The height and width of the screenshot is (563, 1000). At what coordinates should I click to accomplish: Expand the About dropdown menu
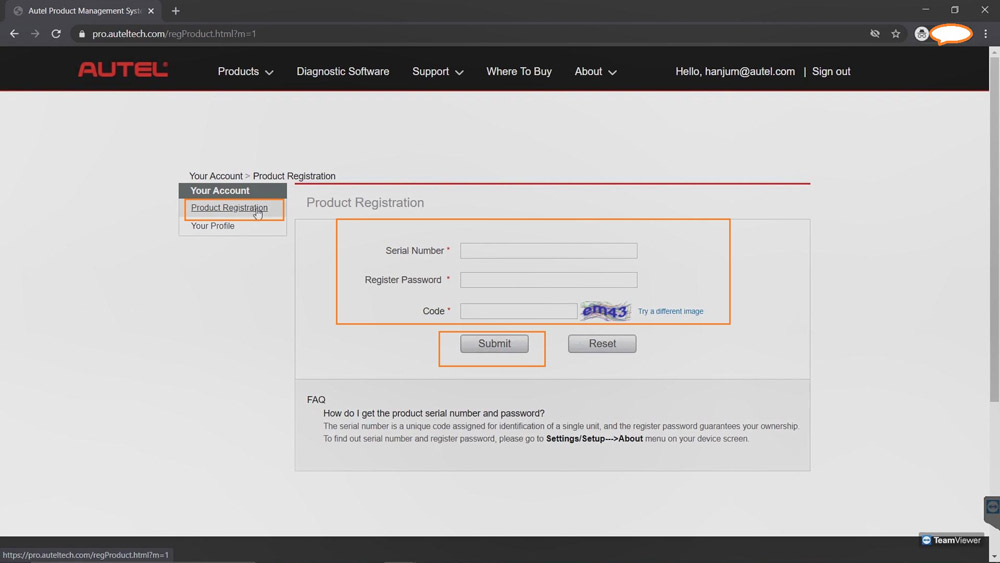(595, 71)
